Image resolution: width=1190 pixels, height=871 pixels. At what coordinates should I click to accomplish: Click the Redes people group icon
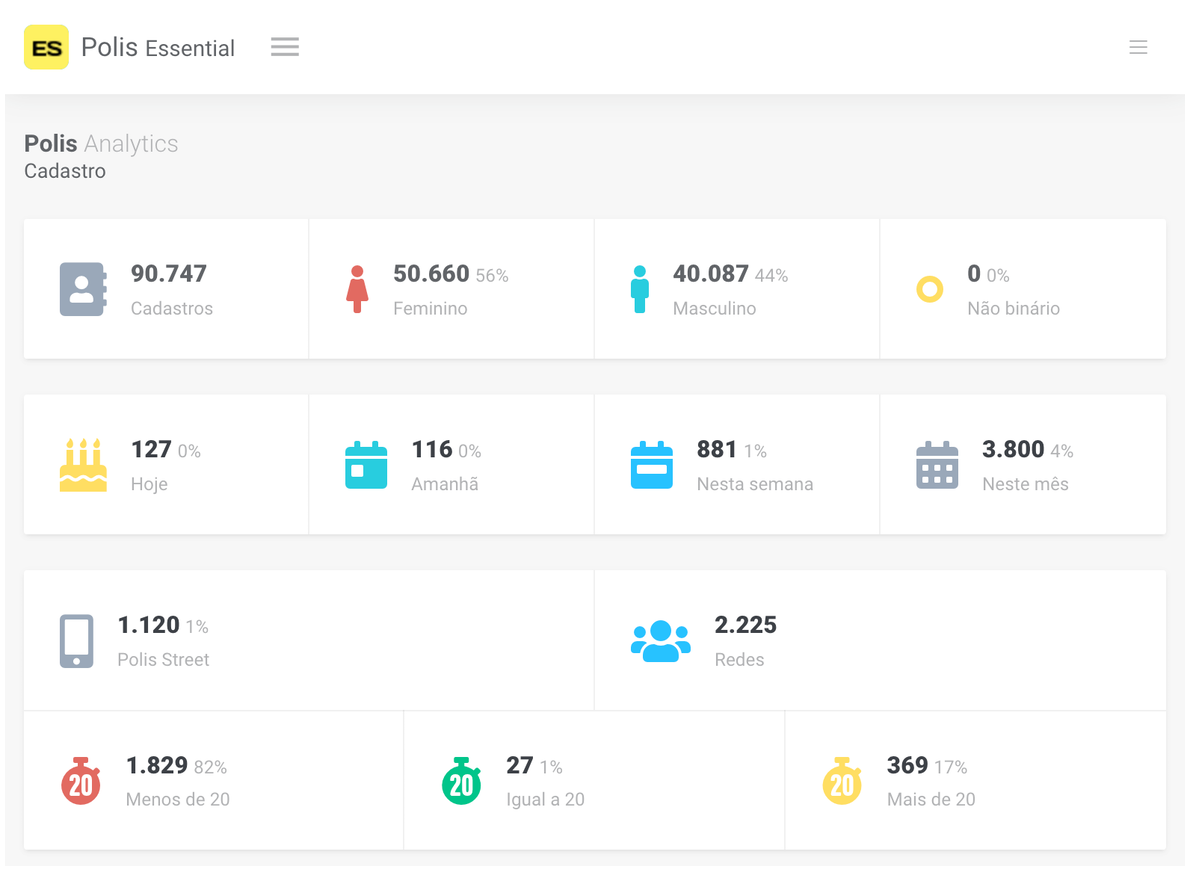pyautogui.click(x=660, y=641)
